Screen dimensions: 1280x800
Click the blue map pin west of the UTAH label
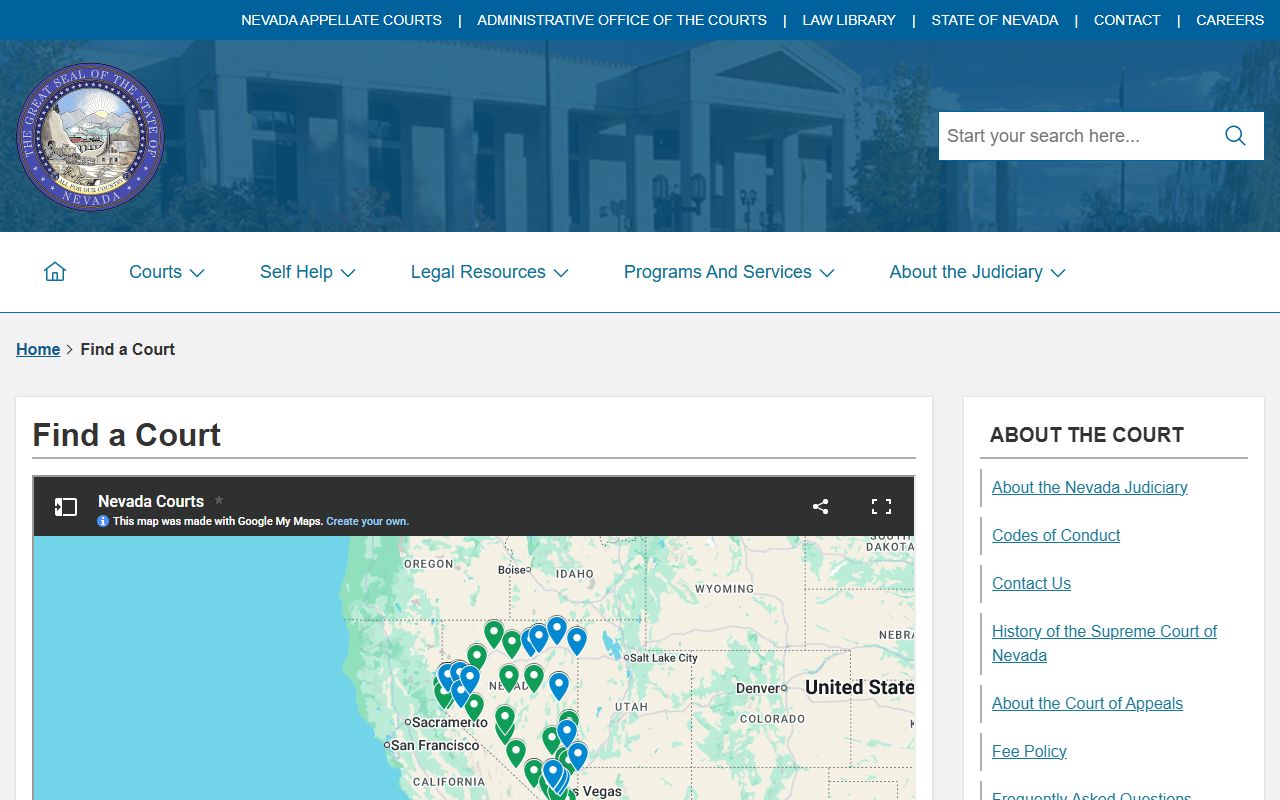[x=559, y=685]
